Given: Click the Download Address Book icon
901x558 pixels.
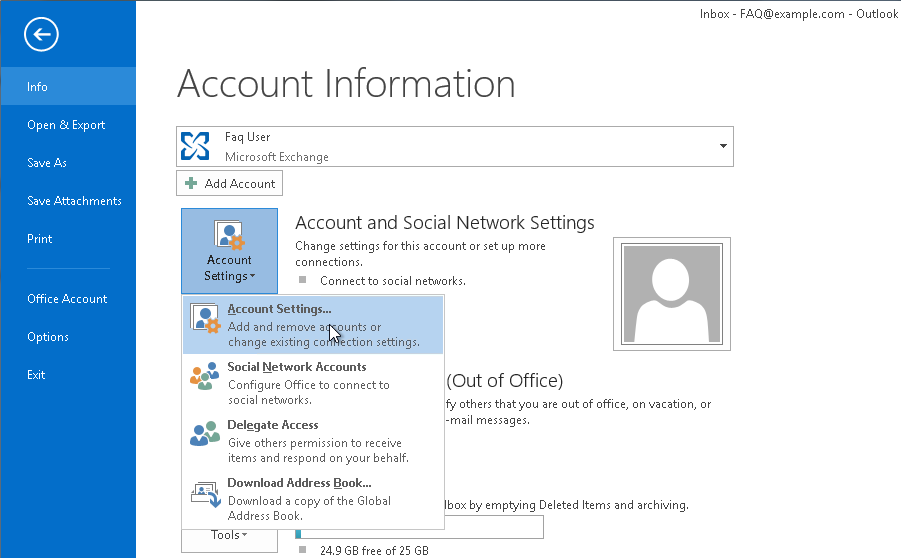Looking at the screenshot, I should pyautogui.click(x=206, y=494).
